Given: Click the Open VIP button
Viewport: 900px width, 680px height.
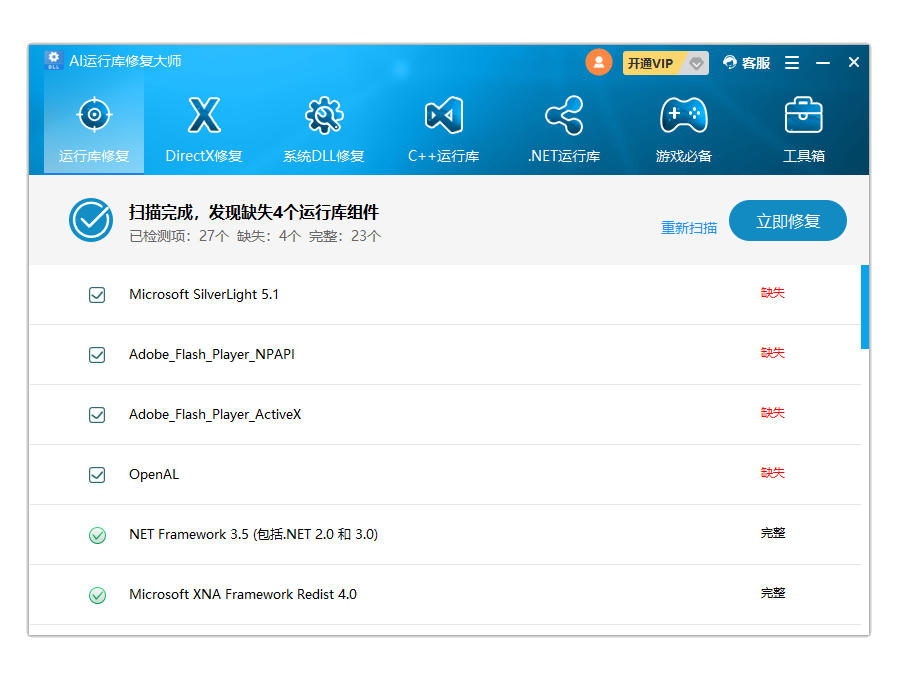Looking at the screenshot, I should tap(651, 63).
